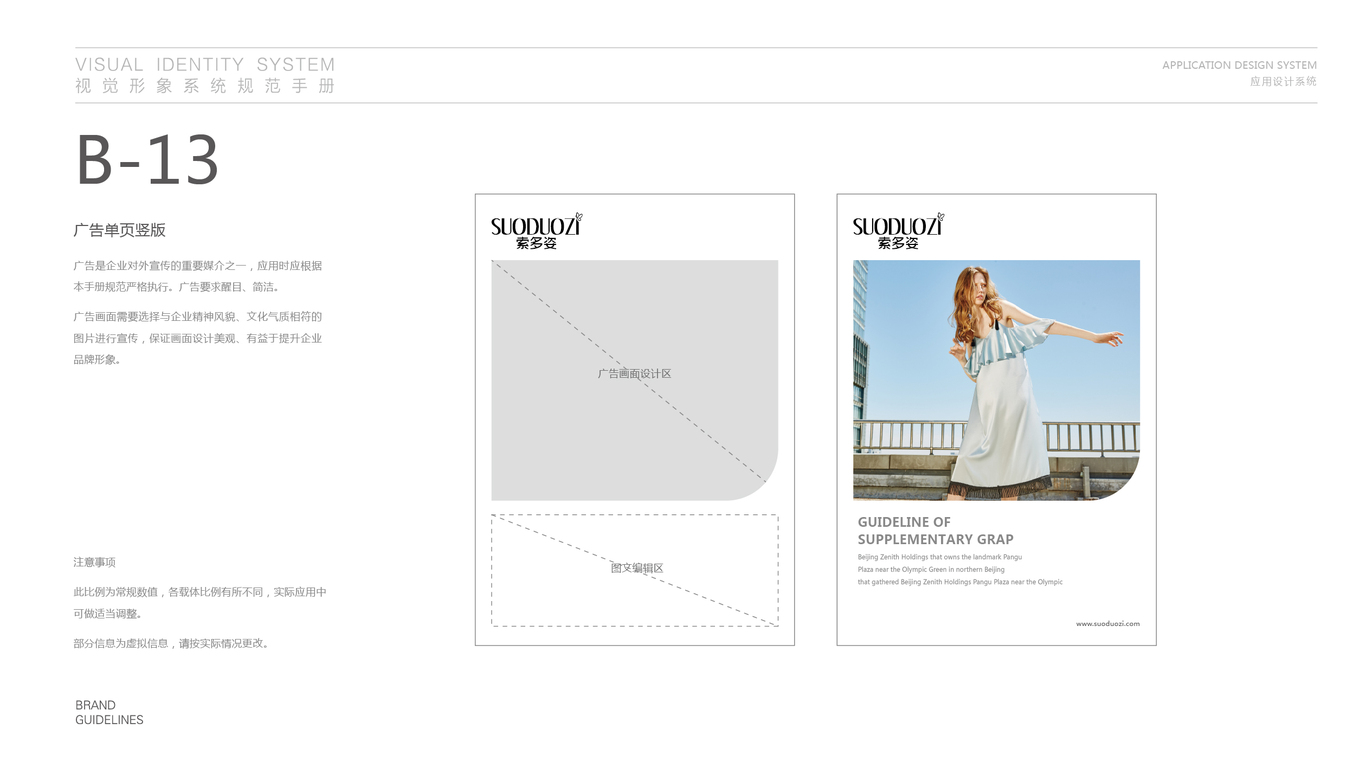1366x768 pixels.
Task: Open the www.suoduozi.com link
Action: [1108, 624]
